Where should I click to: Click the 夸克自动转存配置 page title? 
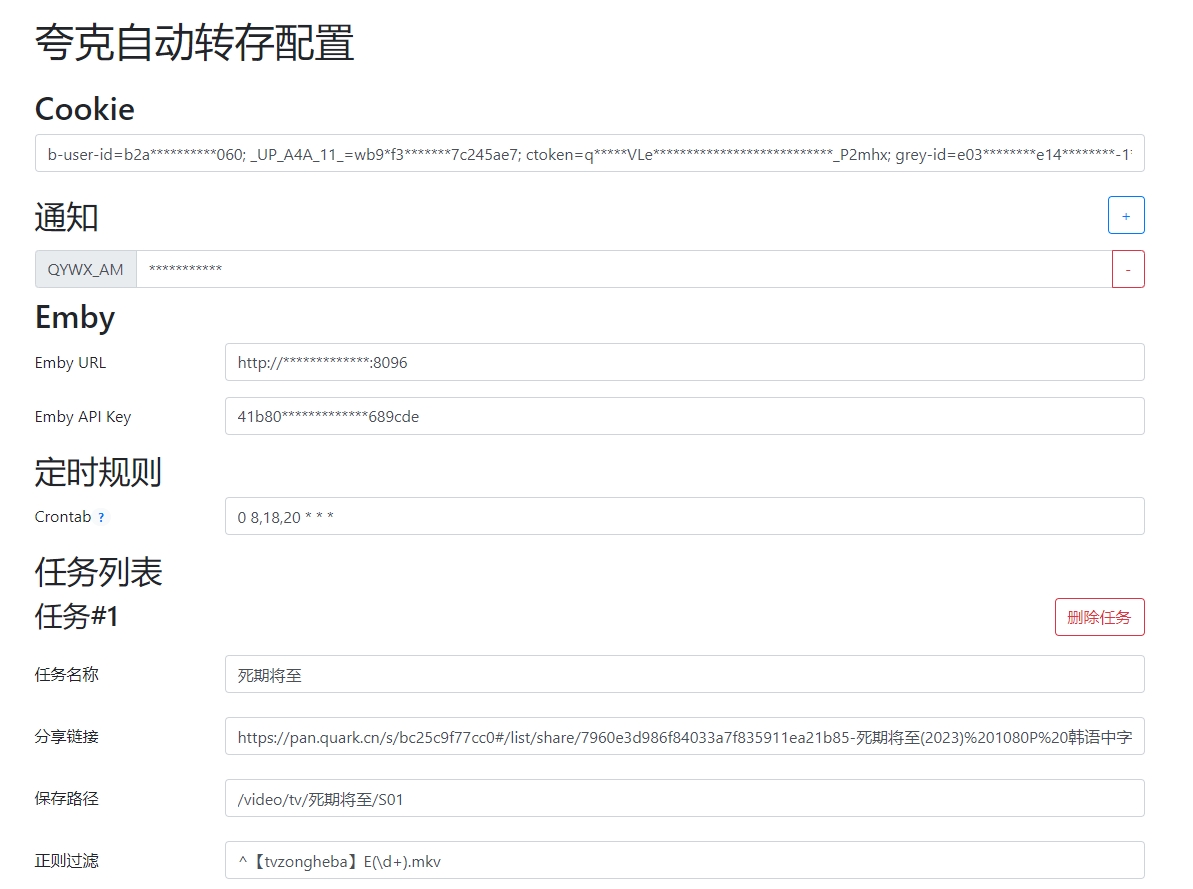tap(194, 44)
